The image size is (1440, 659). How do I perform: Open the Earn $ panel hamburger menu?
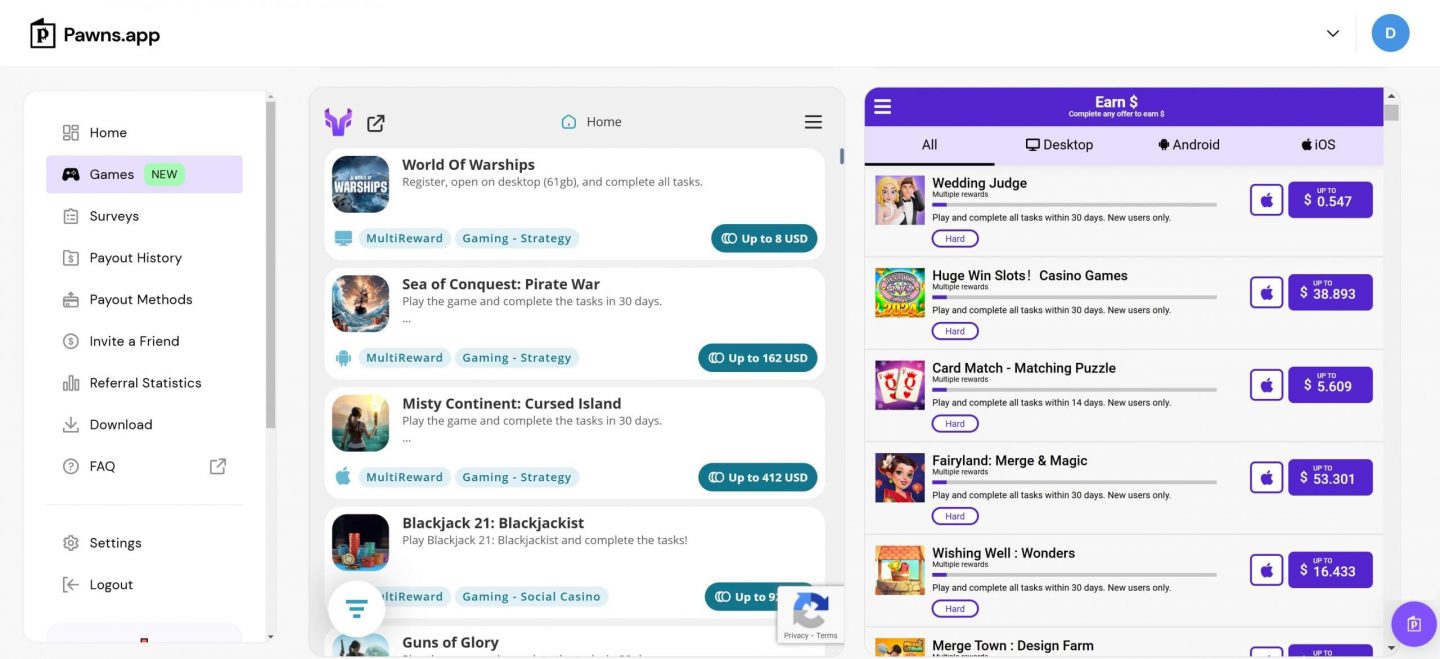pos(881,105)
